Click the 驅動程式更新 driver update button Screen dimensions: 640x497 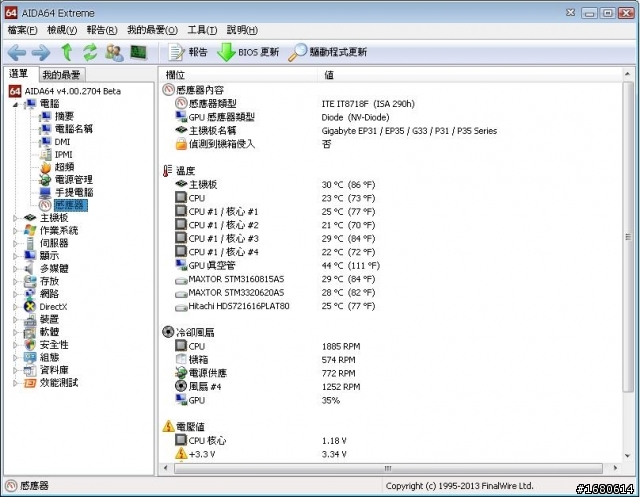pyautogui.click(x=328, y=52)
